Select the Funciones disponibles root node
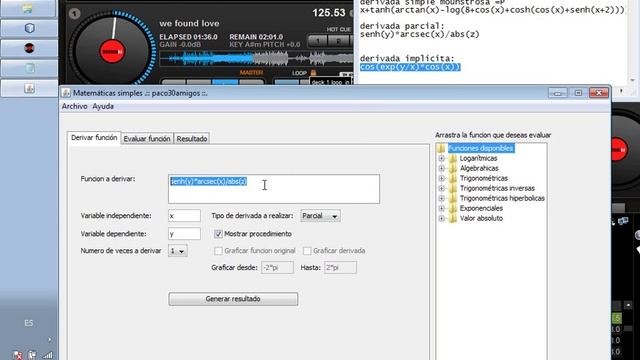This screenshot has height=360, width=640. 481,148
